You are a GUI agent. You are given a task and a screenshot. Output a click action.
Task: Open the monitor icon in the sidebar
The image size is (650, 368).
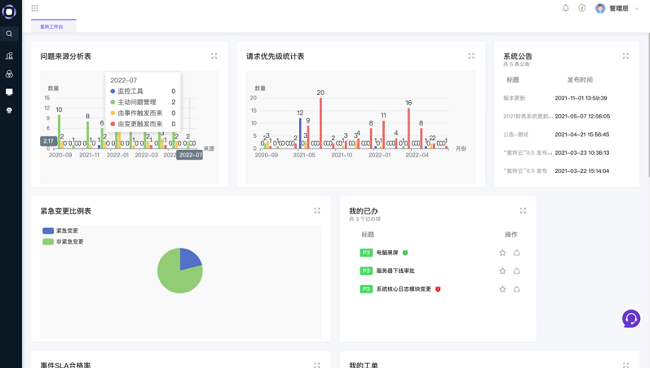[x=9, y=92]
